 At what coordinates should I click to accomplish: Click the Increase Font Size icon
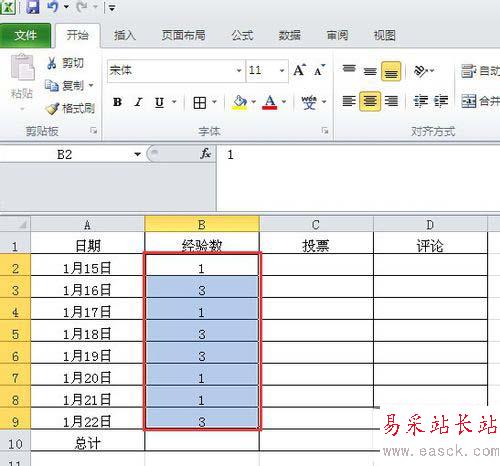[x=300, y=70]
